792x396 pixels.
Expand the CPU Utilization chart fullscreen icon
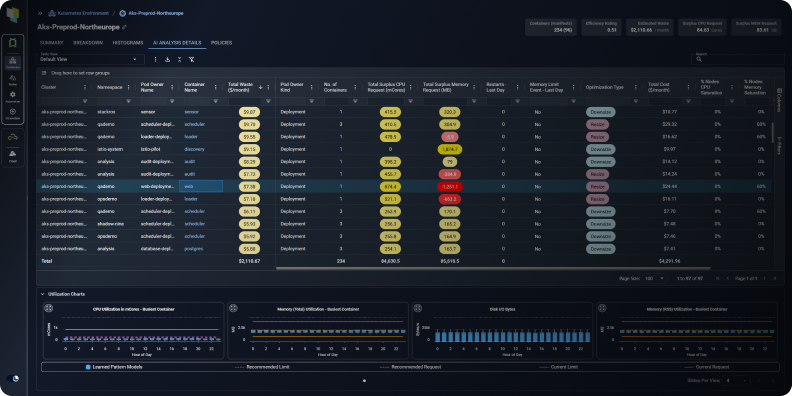[49, 309]
